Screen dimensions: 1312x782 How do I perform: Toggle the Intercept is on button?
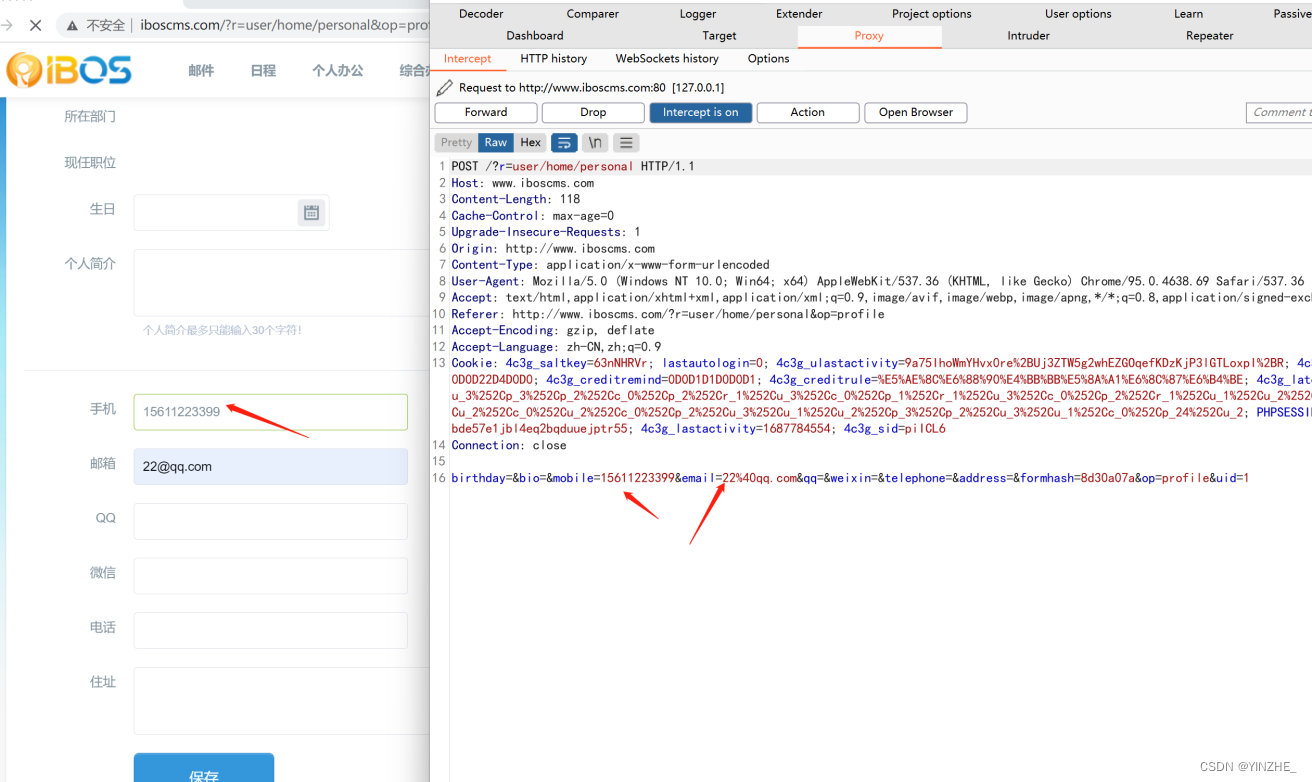pyautogui.click(x=700, y=113)
